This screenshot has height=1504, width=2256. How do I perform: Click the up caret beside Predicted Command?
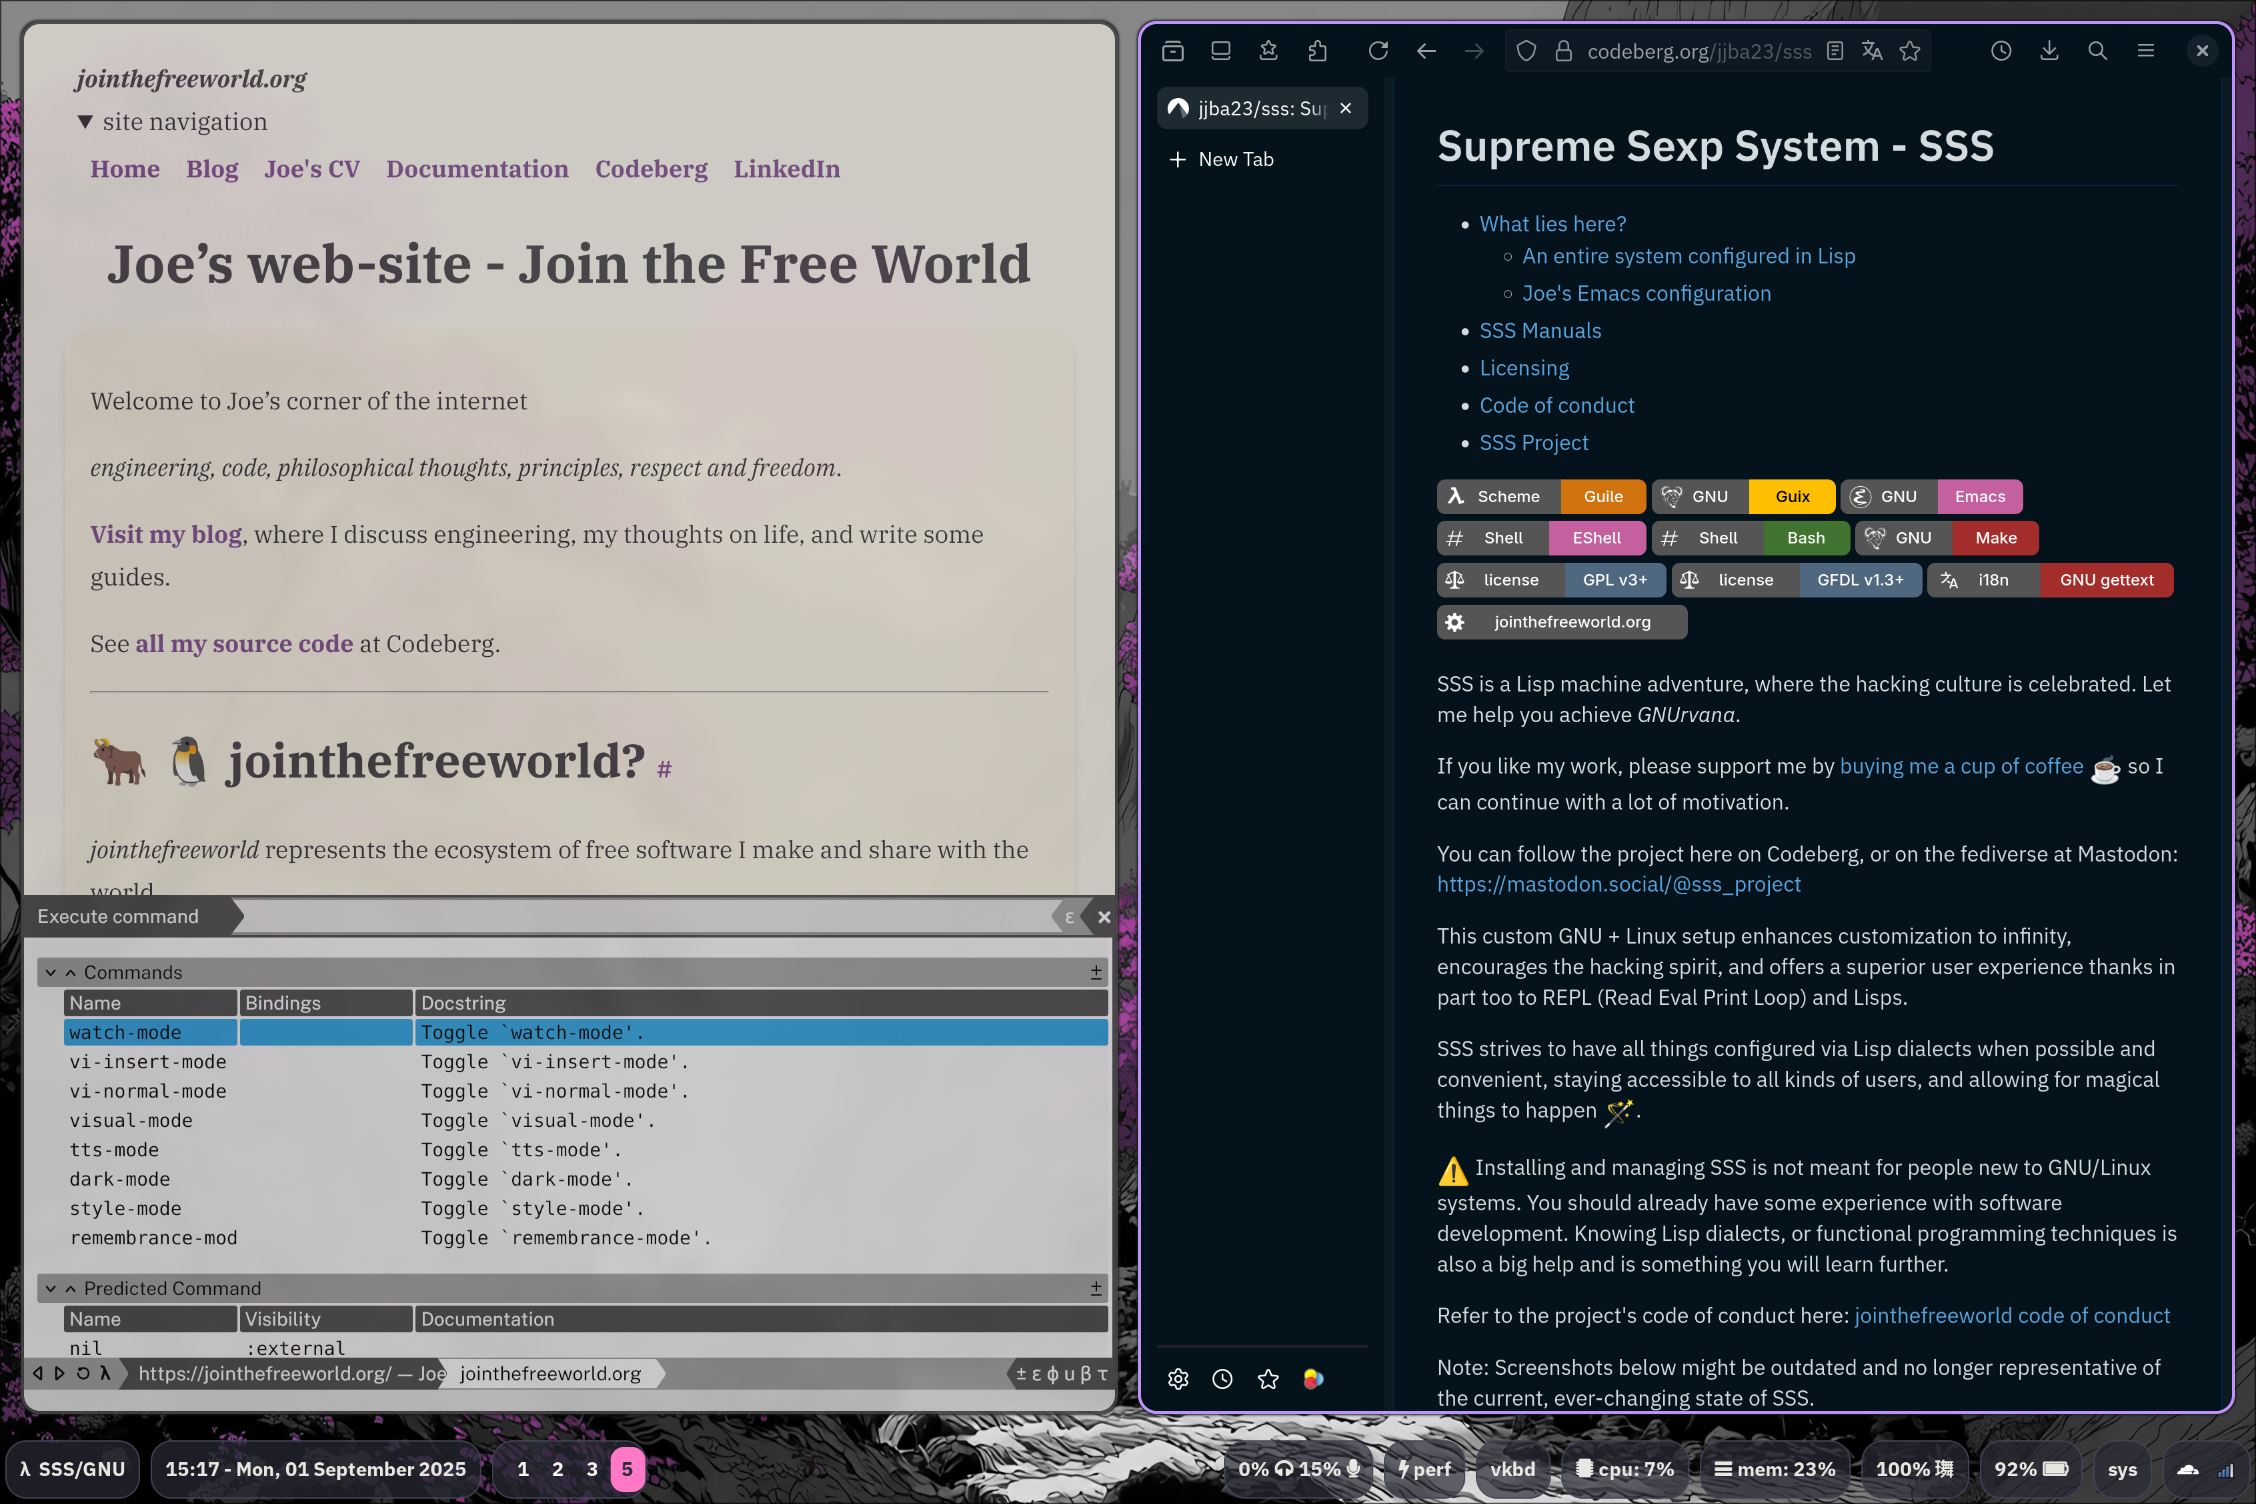[71, 1288]
